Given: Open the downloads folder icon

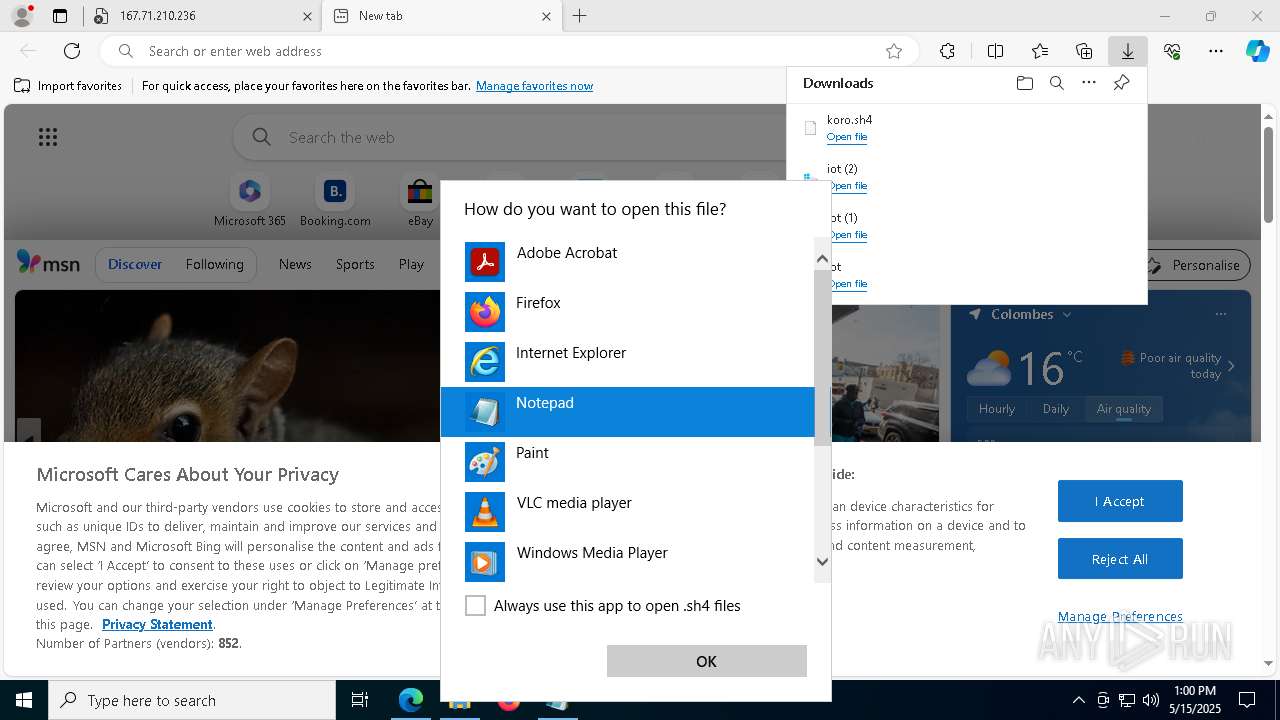Looking at the screenshot, I should 1024,83.
